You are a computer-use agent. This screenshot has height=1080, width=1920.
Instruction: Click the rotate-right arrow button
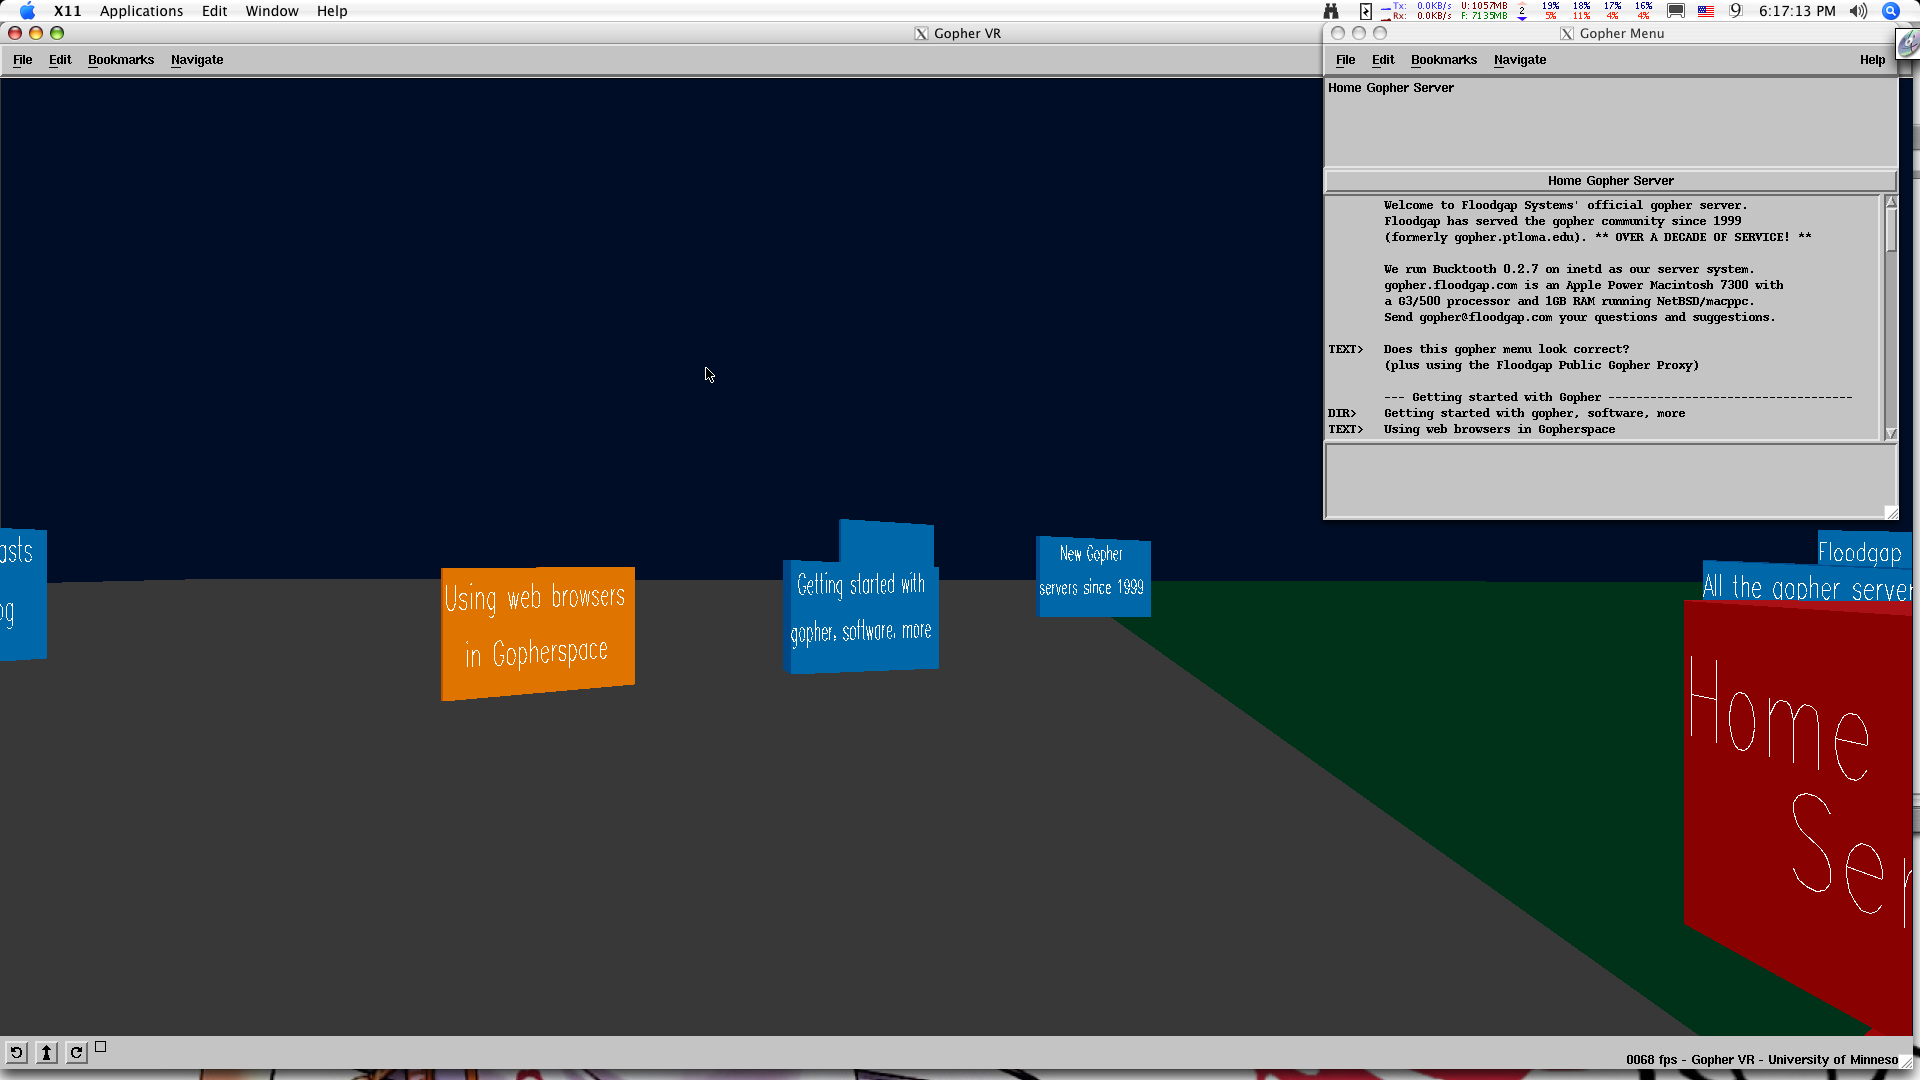point(76,1052)
